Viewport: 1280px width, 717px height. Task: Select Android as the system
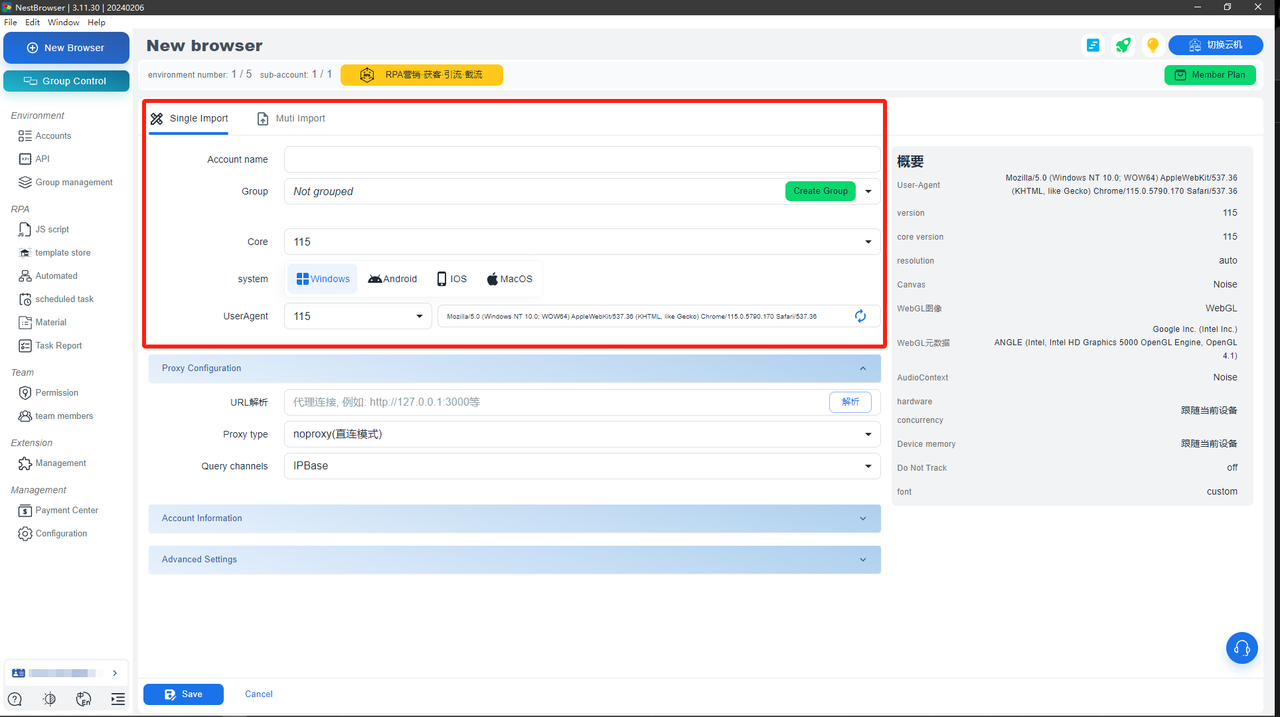tap(392, 279)
